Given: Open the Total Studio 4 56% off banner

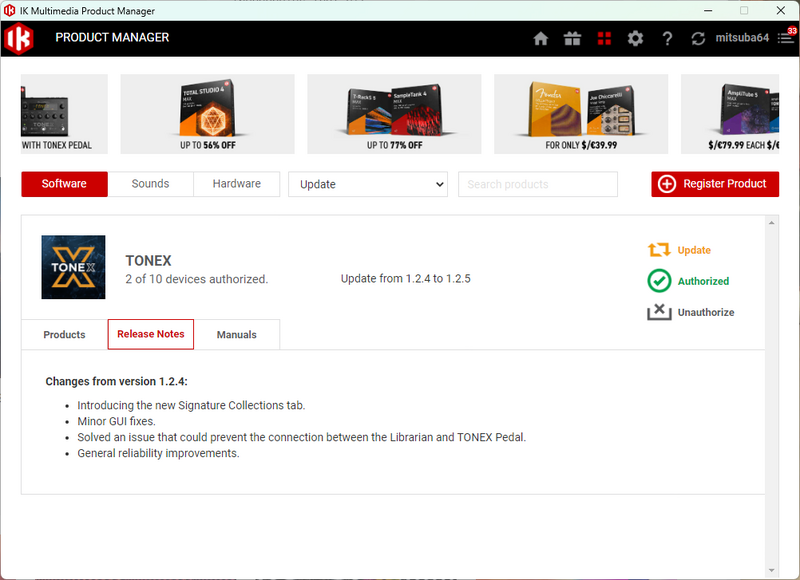Looking at the screenshot, I should 207,114.
